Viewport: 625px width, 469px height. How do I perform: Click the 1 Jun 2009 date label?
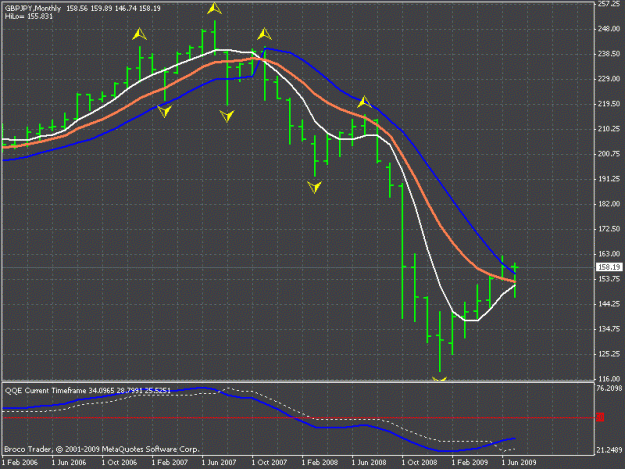(519, 462)
